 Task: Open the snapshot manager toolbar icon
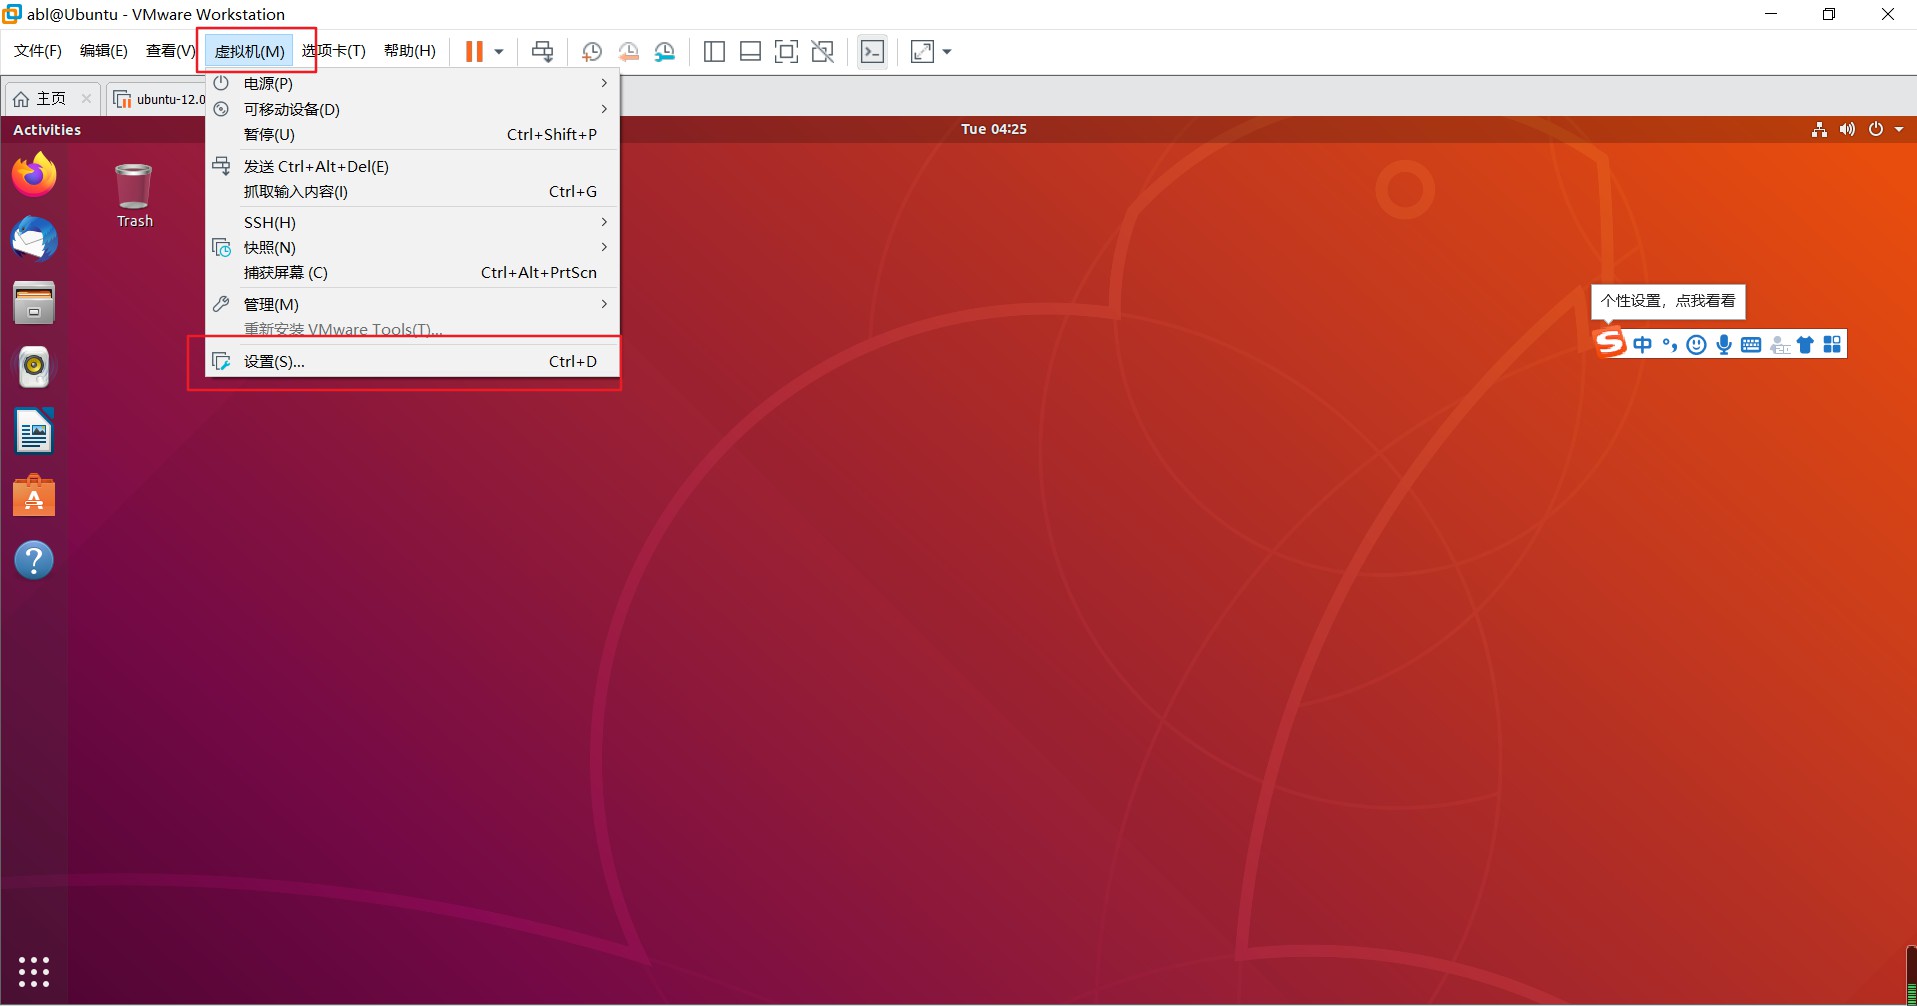(665, 51)
